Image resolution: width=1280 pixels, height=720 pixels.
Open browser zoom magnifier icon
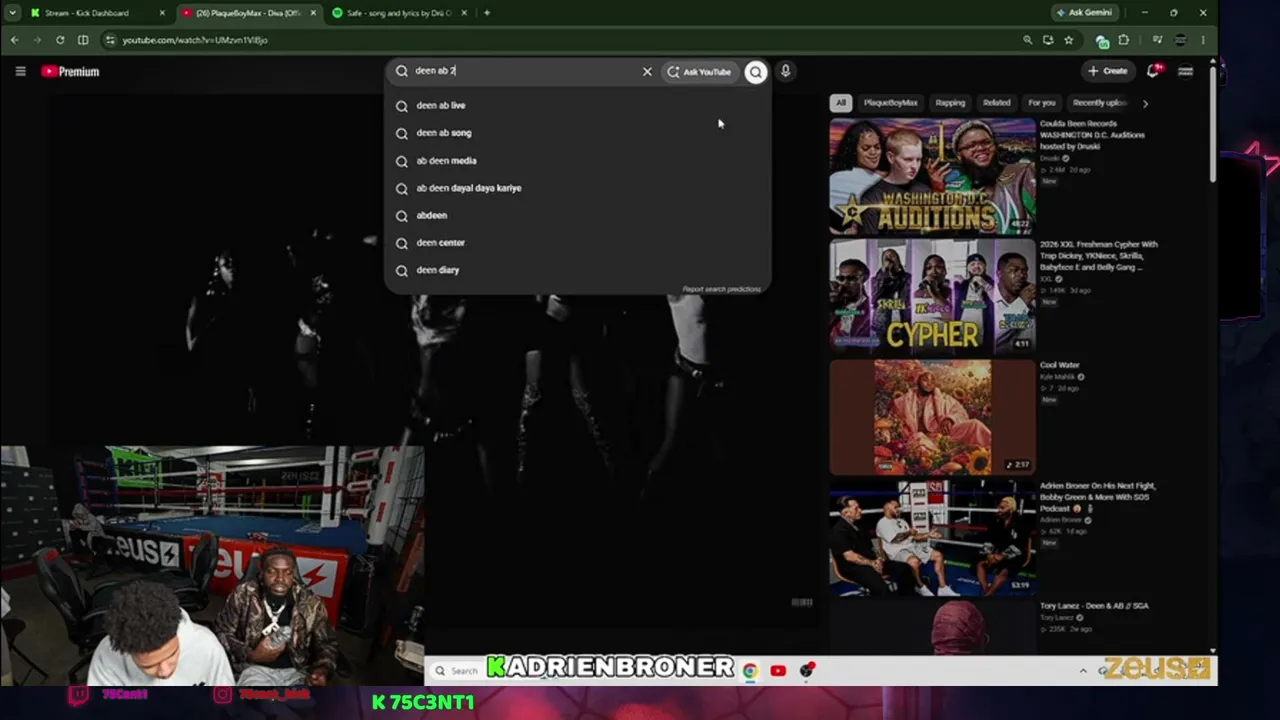(1027, 40)
